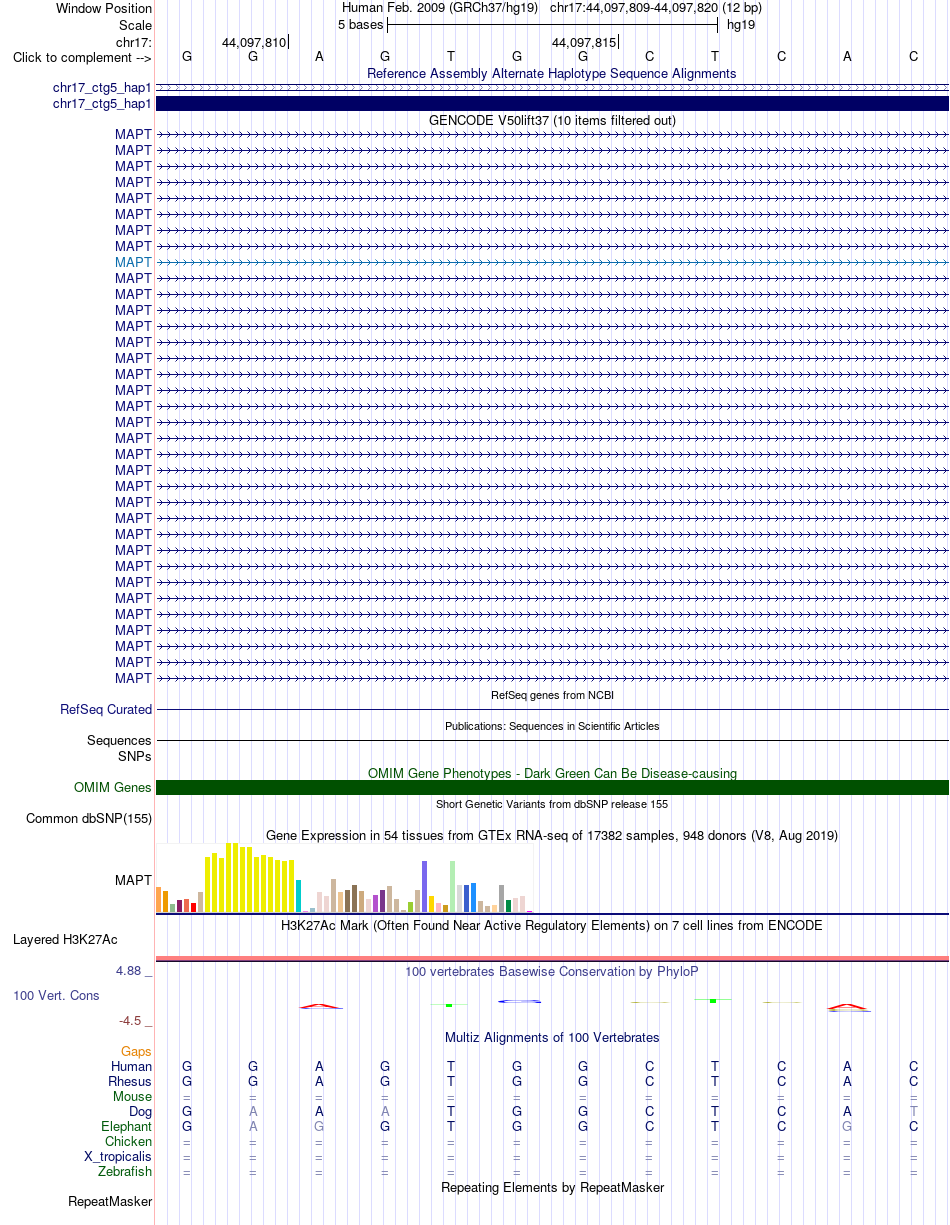Click the 44,097,815 position marker

coord(585,42)
